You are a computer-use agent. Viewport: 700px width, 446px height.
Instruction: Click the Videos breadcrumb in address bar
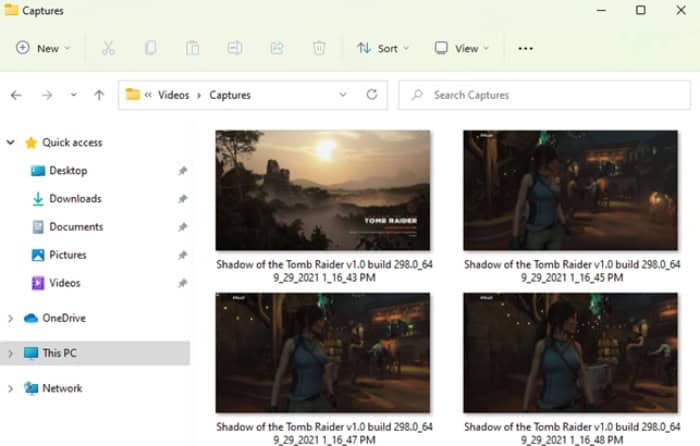pyautogui.click(x=173, y=95)
